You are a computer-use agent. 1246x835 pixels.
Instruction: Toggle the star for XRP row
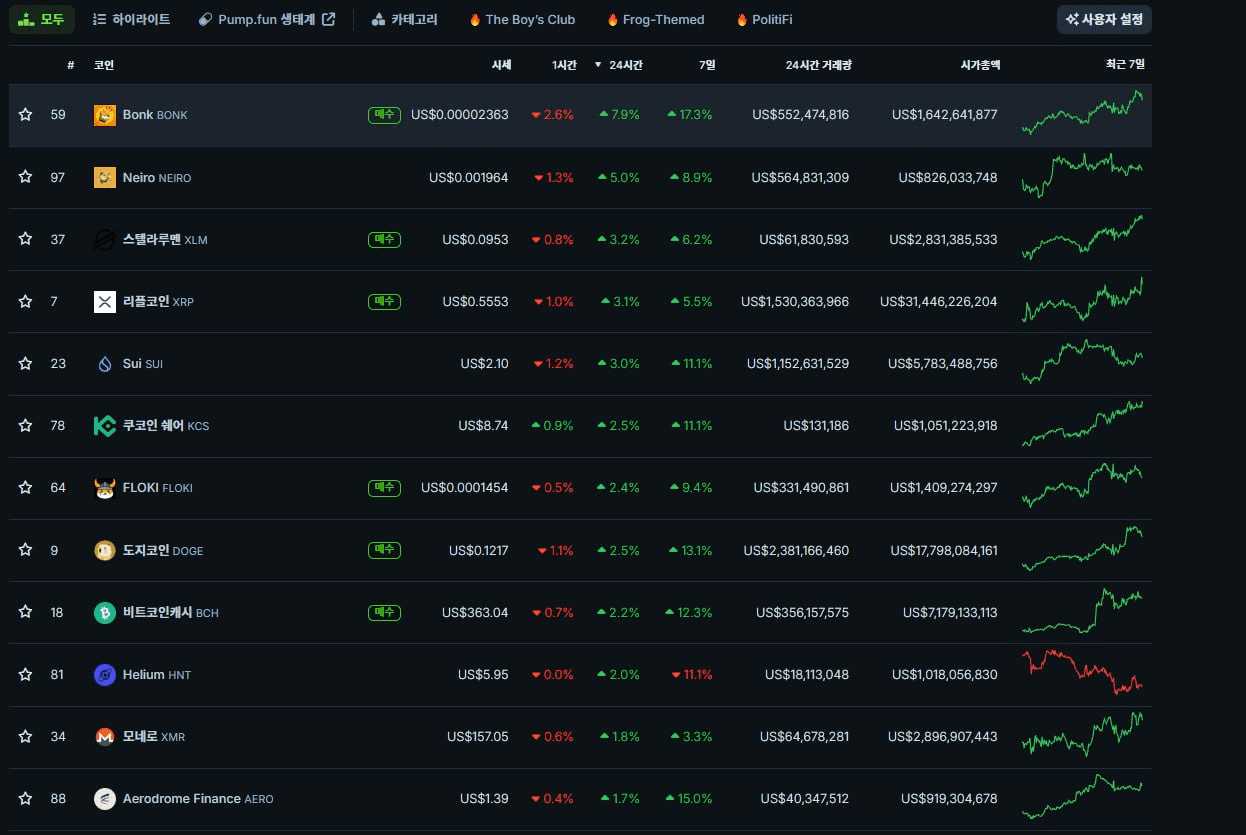click(25, 301)
